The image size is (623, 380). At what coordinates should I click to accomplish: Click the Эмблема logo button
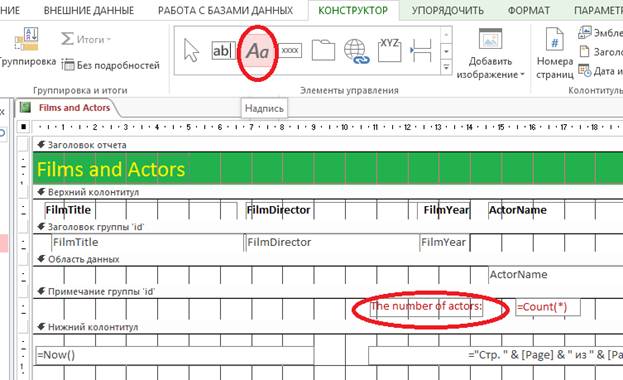[601, 33]
